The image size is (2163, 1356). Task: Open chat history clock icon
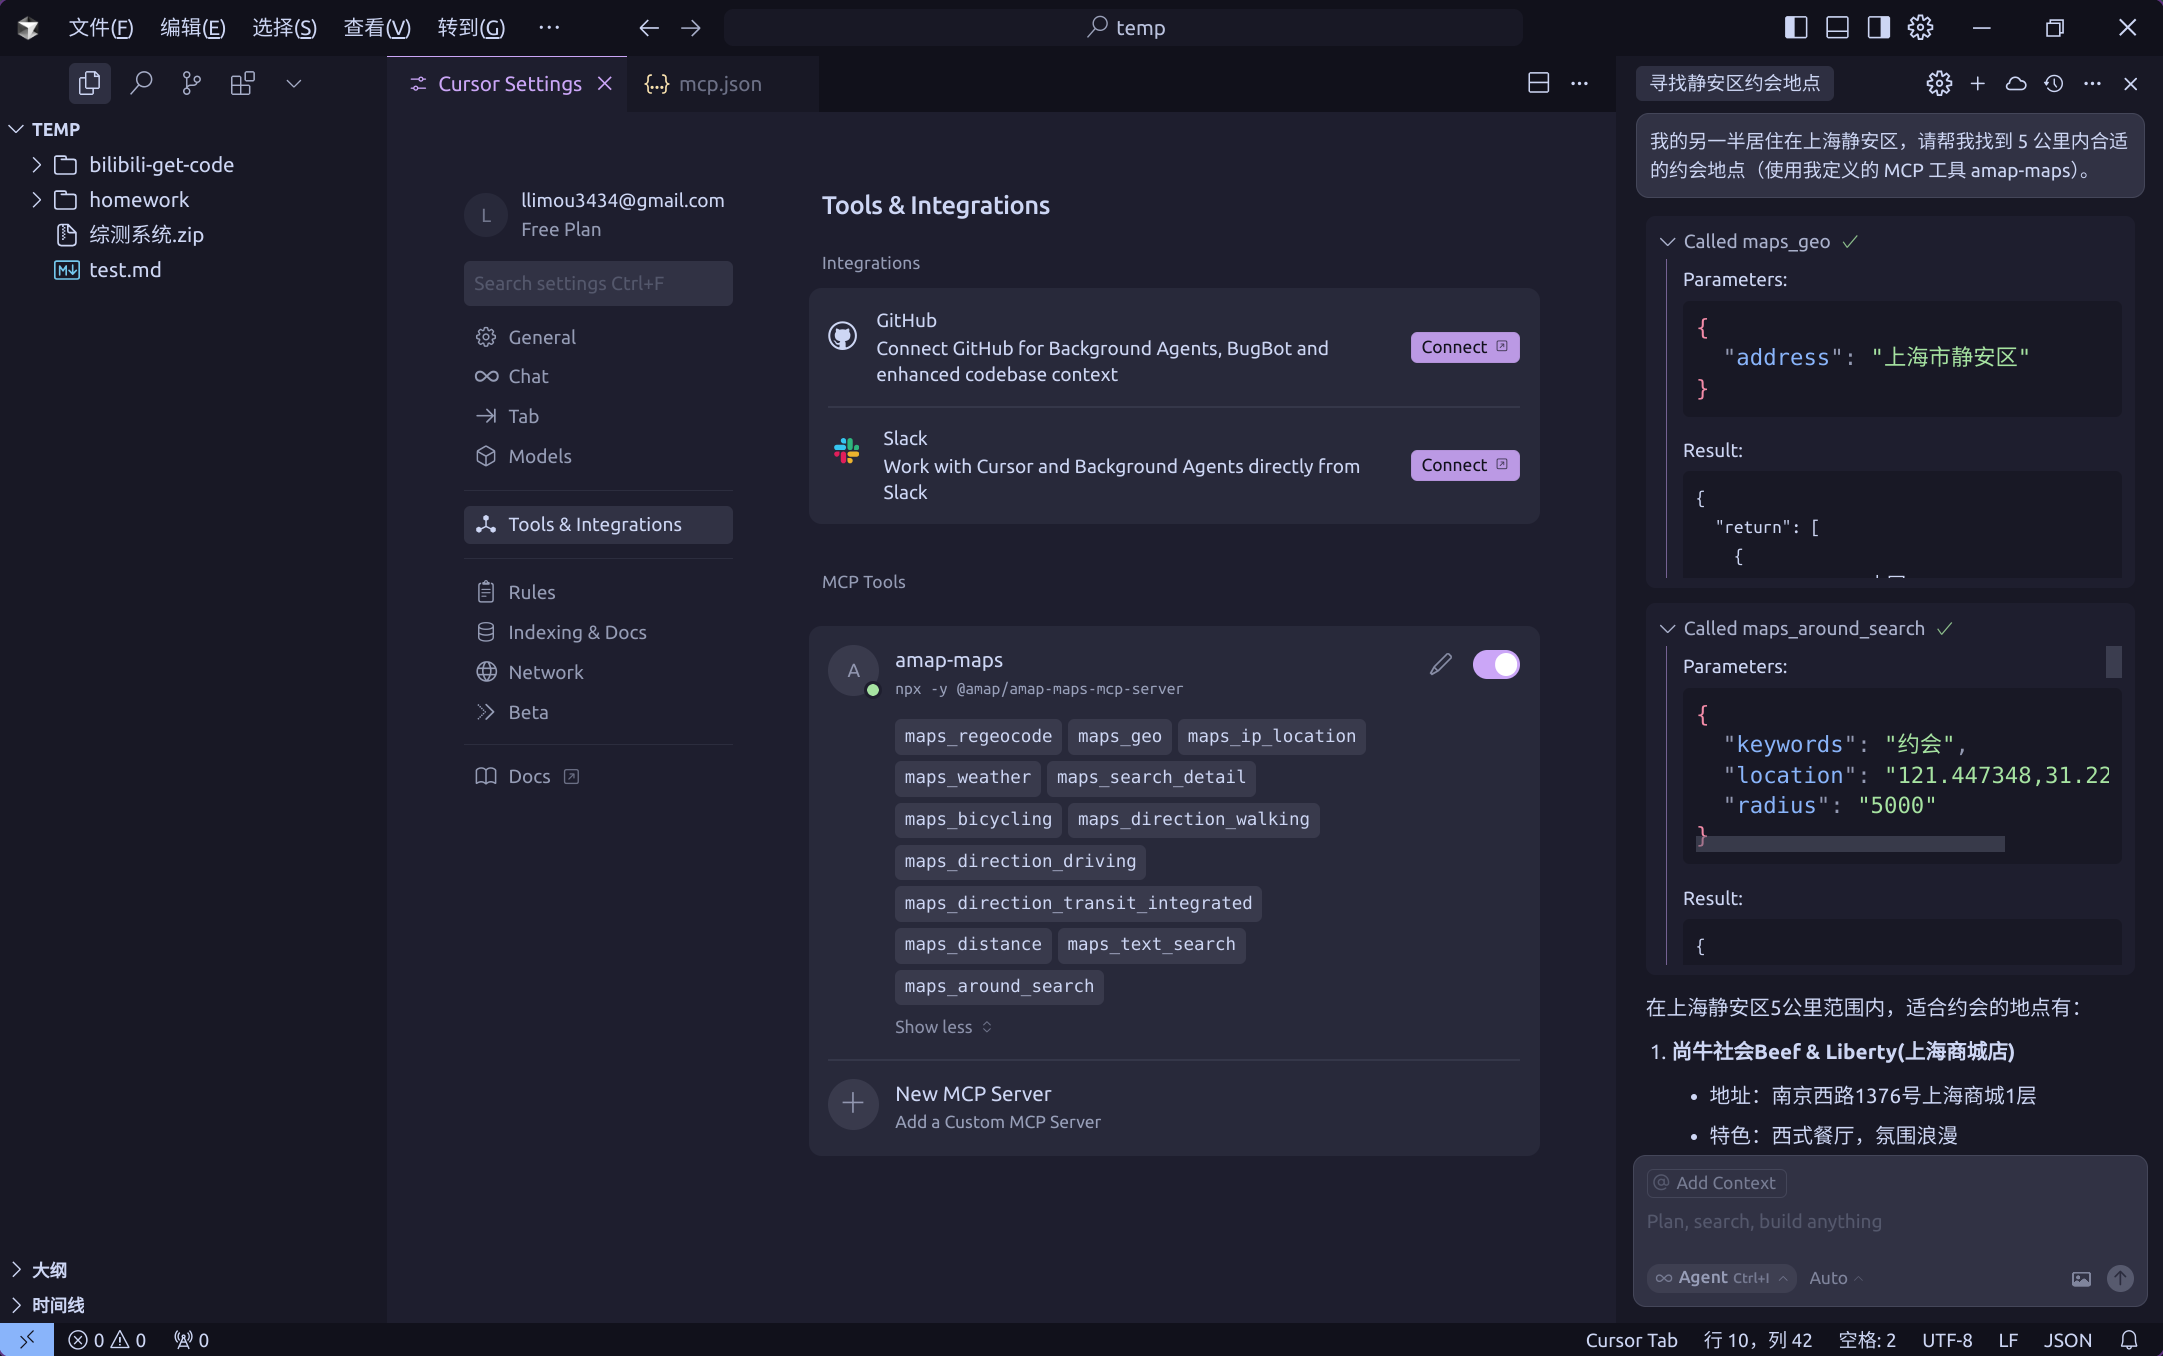click(x=2054, y=83)
